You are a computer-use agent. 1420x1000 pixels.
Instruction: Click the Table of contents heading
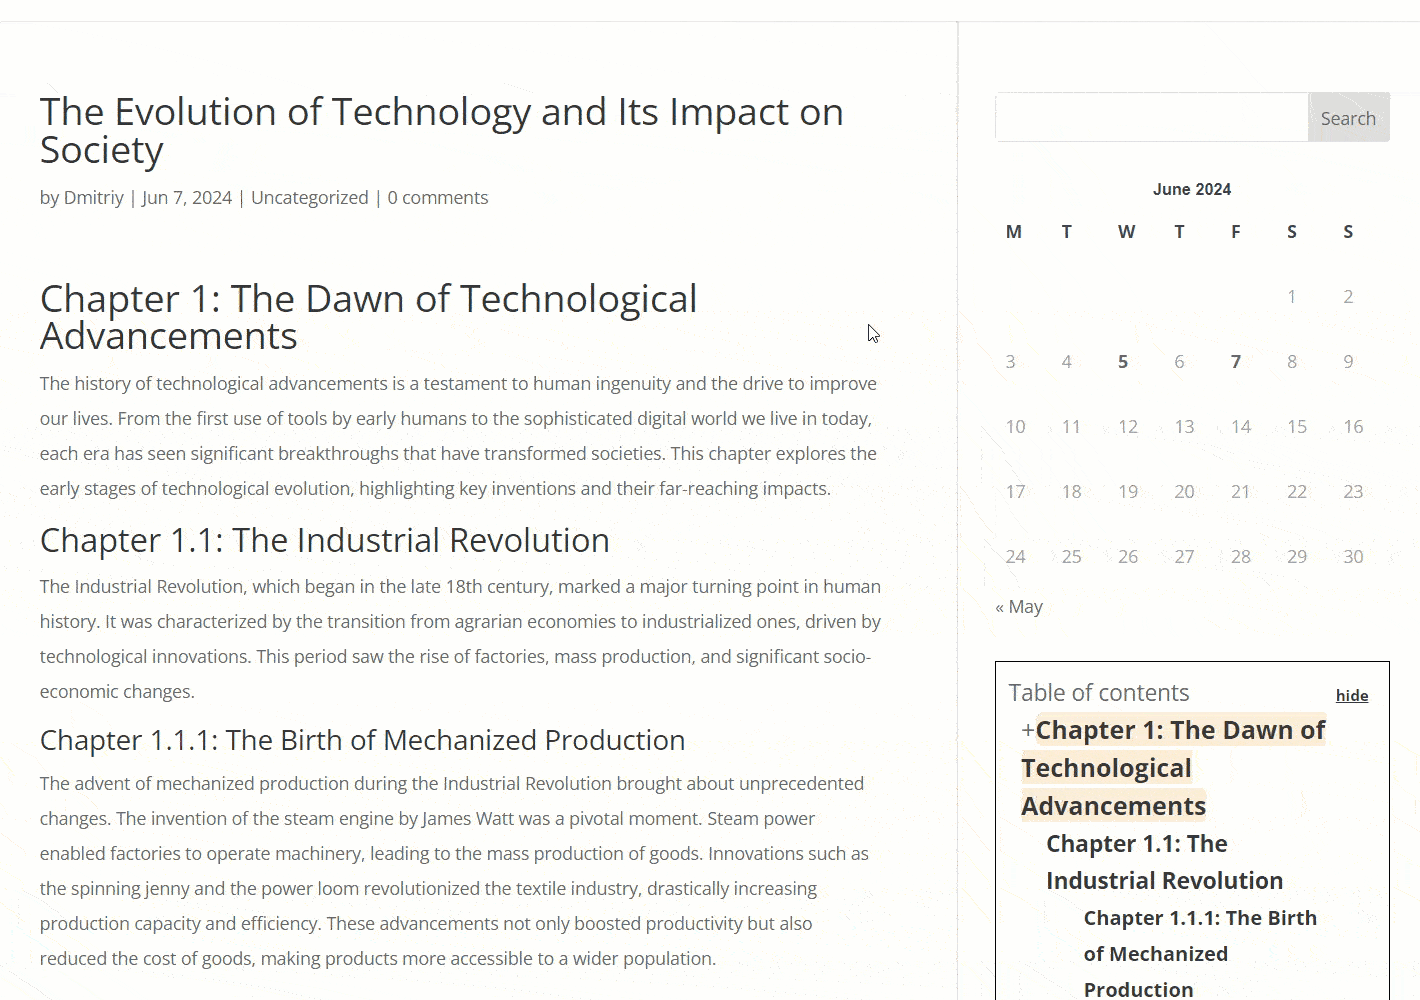1098,693
